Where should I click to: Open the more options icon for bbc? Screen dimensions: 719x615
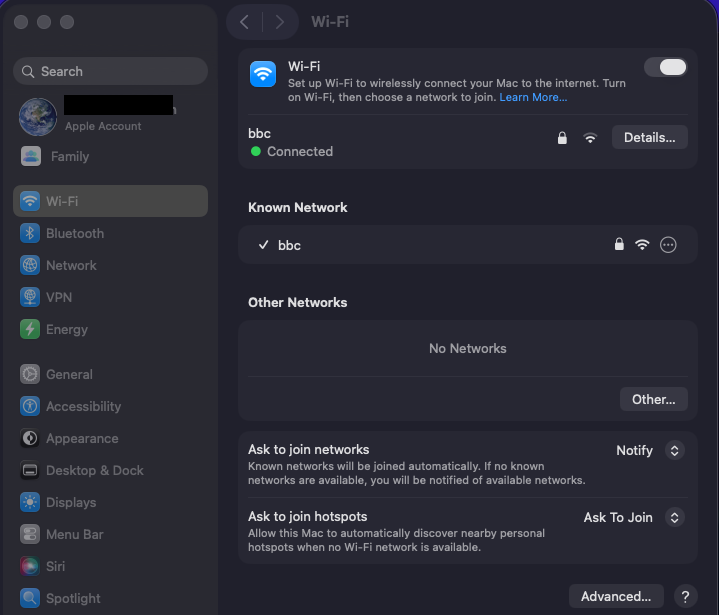point(668,245)
